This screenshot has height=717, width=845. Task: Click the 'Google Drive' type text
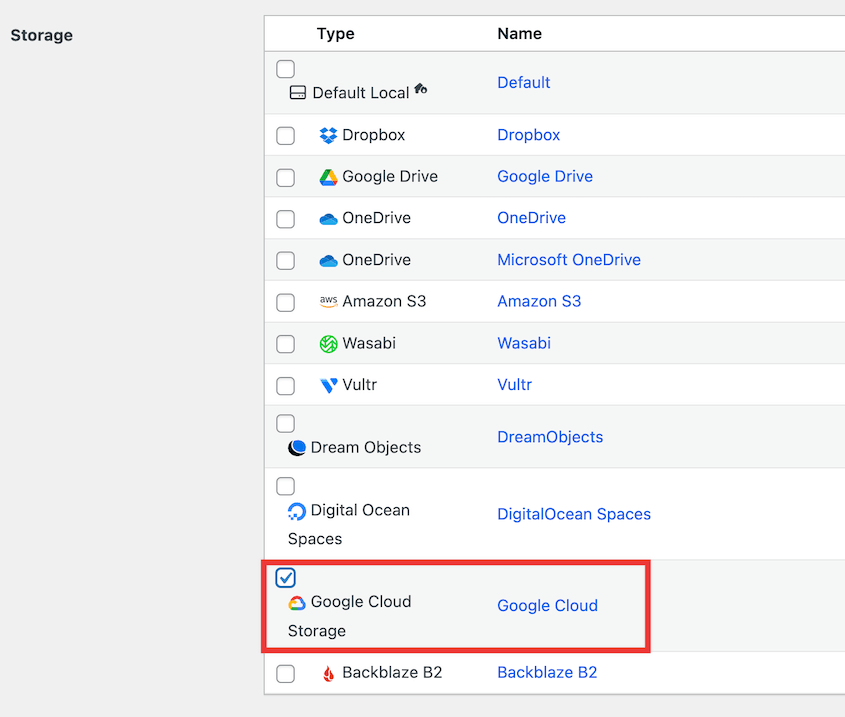point(390,176)
